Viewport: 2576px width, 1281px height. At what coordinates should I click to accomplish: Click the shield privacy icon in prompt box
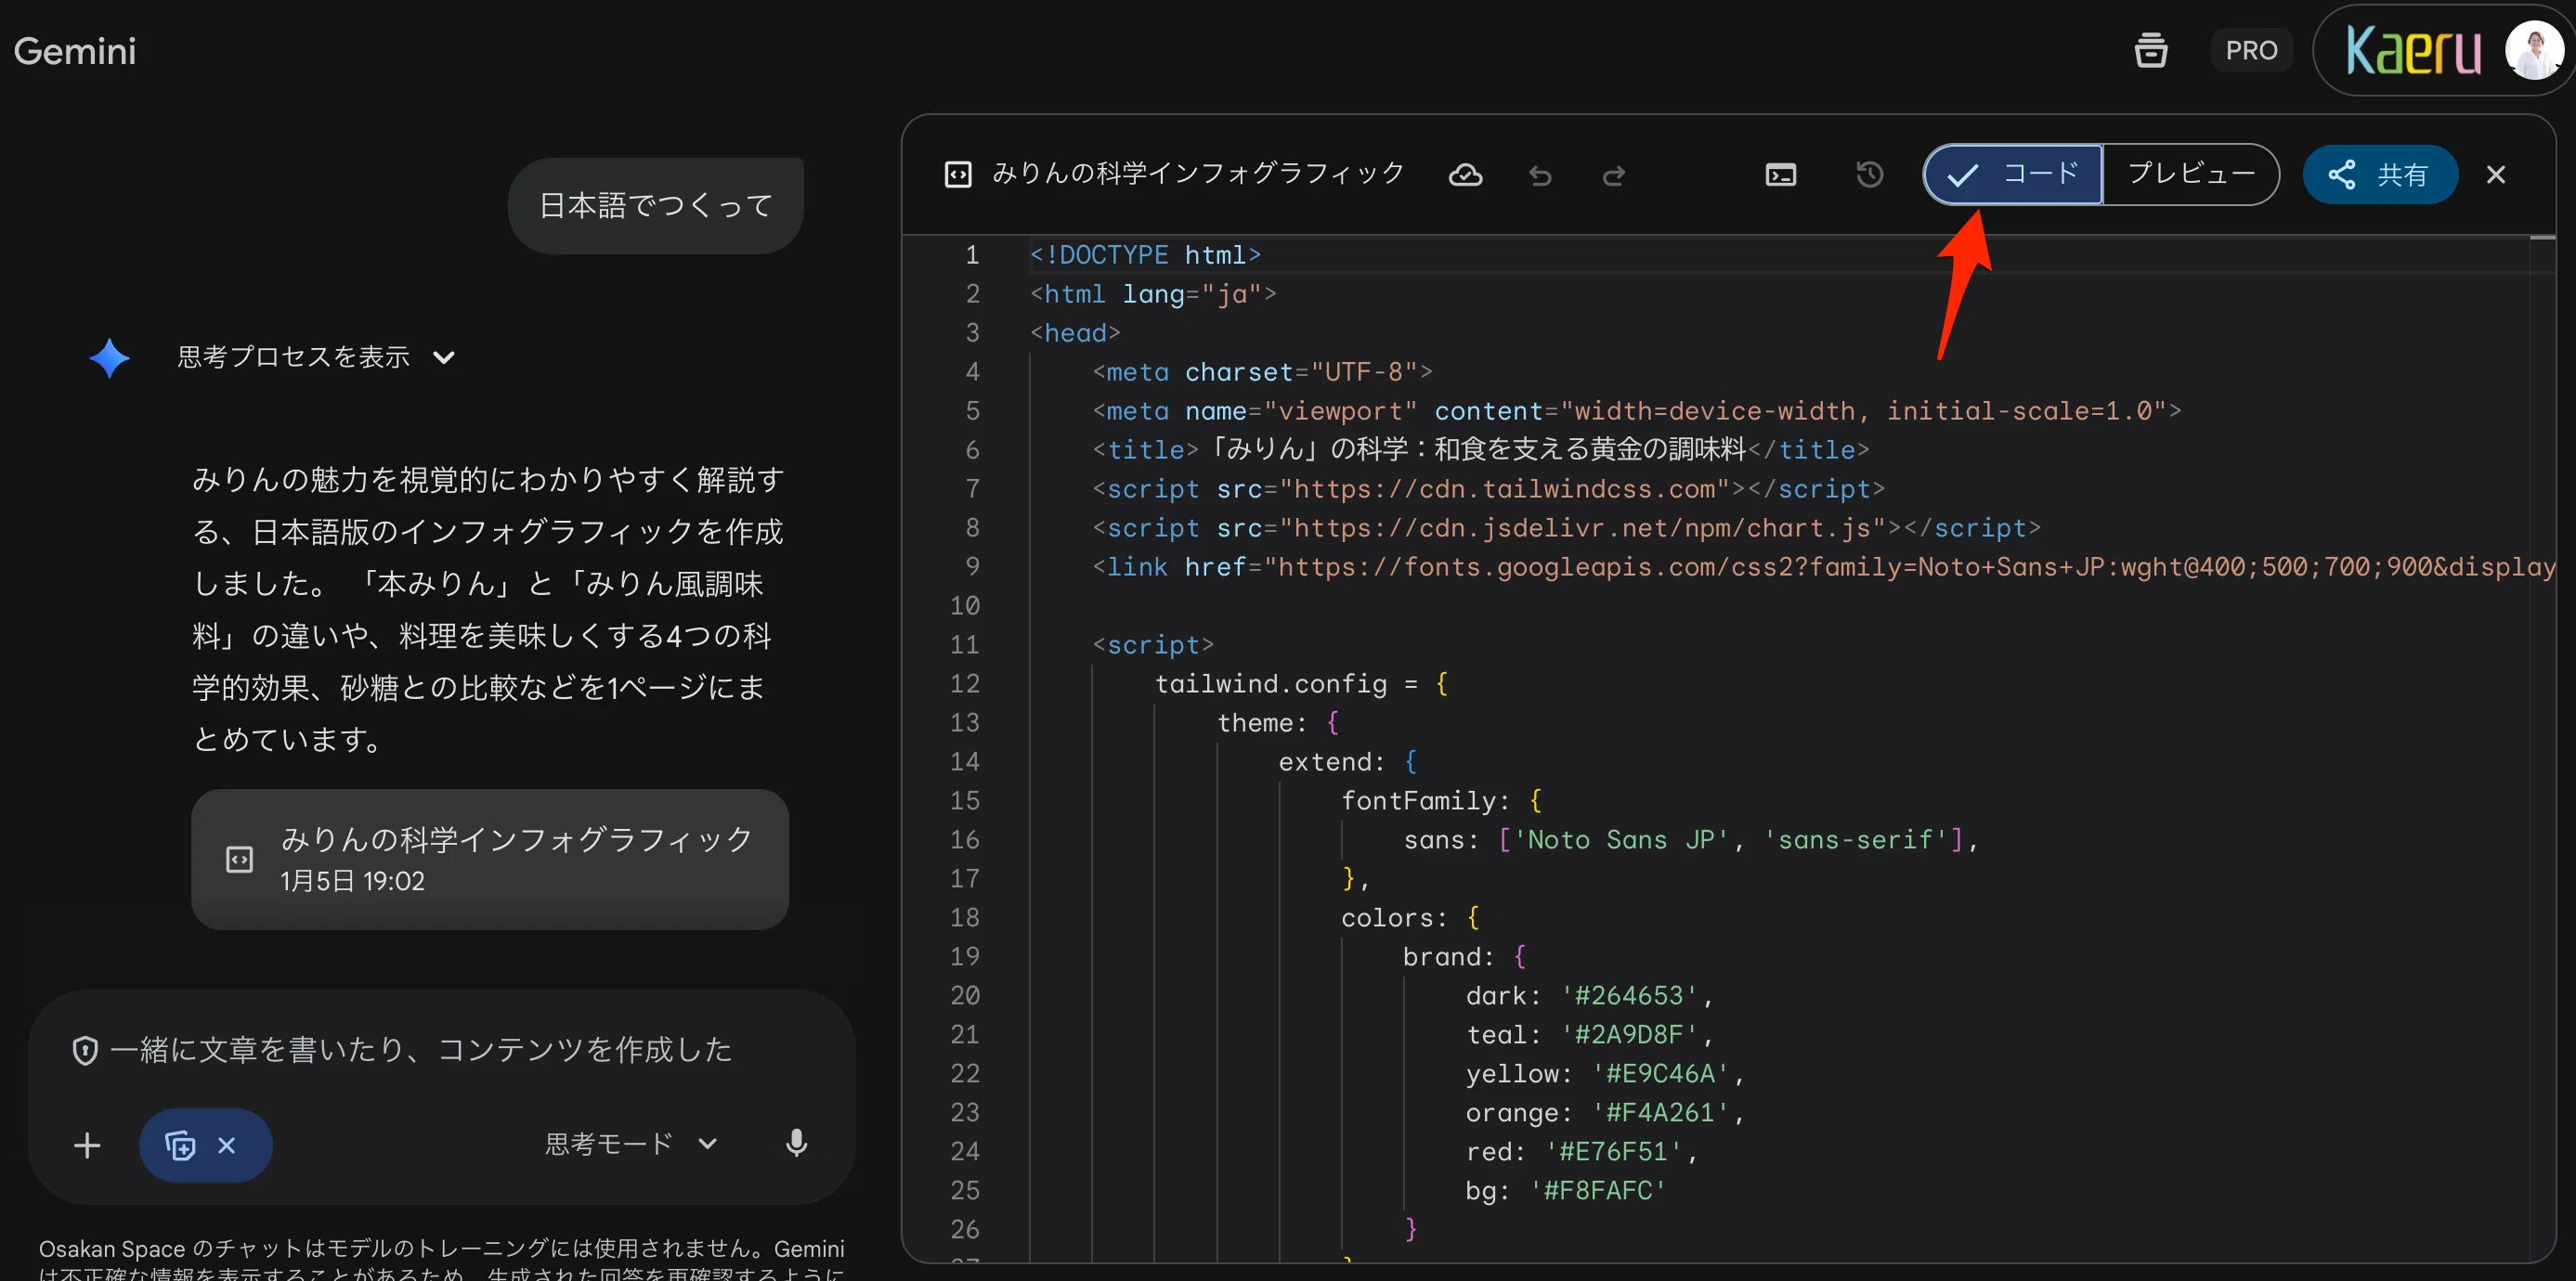point(85,1051)
